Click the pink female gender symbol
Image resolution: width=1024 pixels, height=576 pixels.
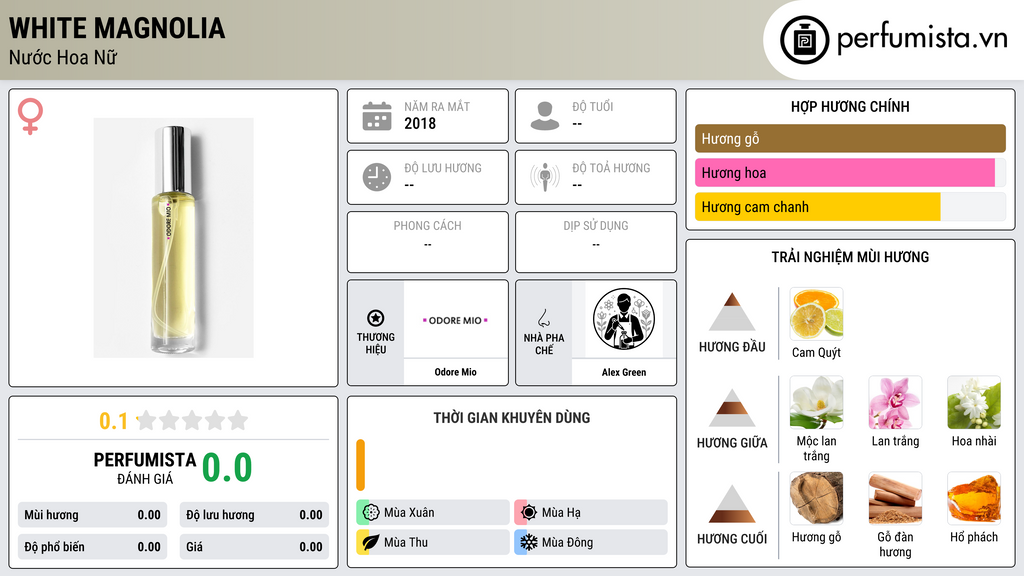[x=30, y=116]
